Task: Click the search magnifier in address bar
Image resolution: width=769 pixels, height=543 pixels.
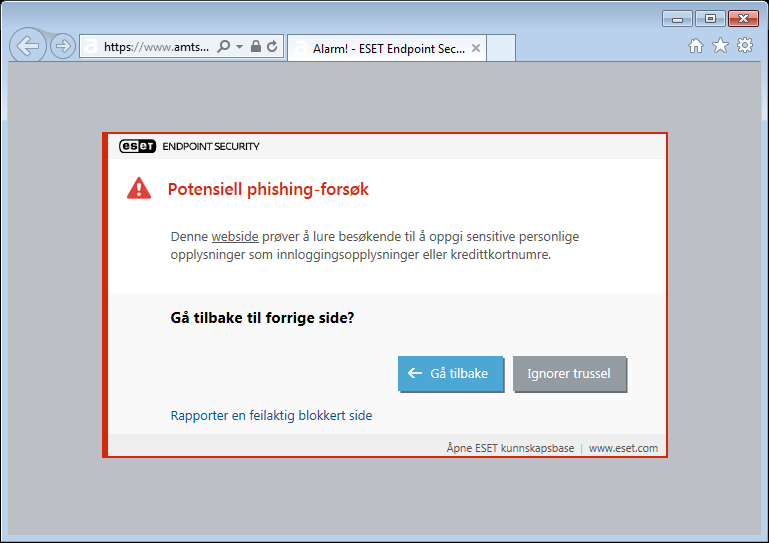Action: tap(224, 47)
